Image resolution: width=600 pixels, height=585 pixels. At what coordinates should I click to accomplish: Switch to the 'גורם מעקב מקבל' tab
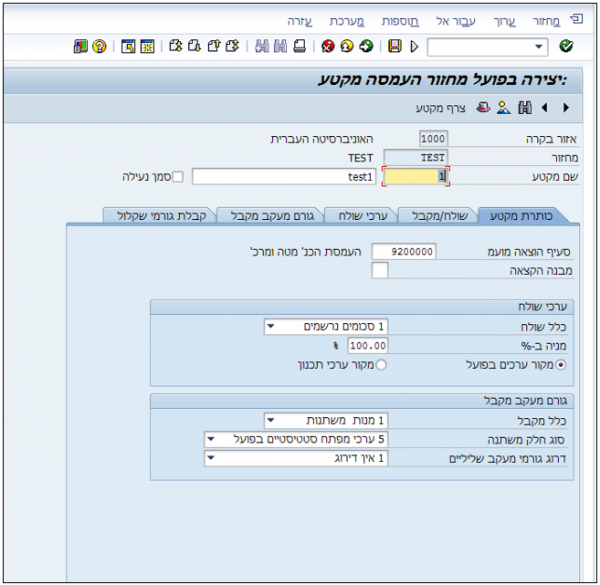(x=272, y=216)
